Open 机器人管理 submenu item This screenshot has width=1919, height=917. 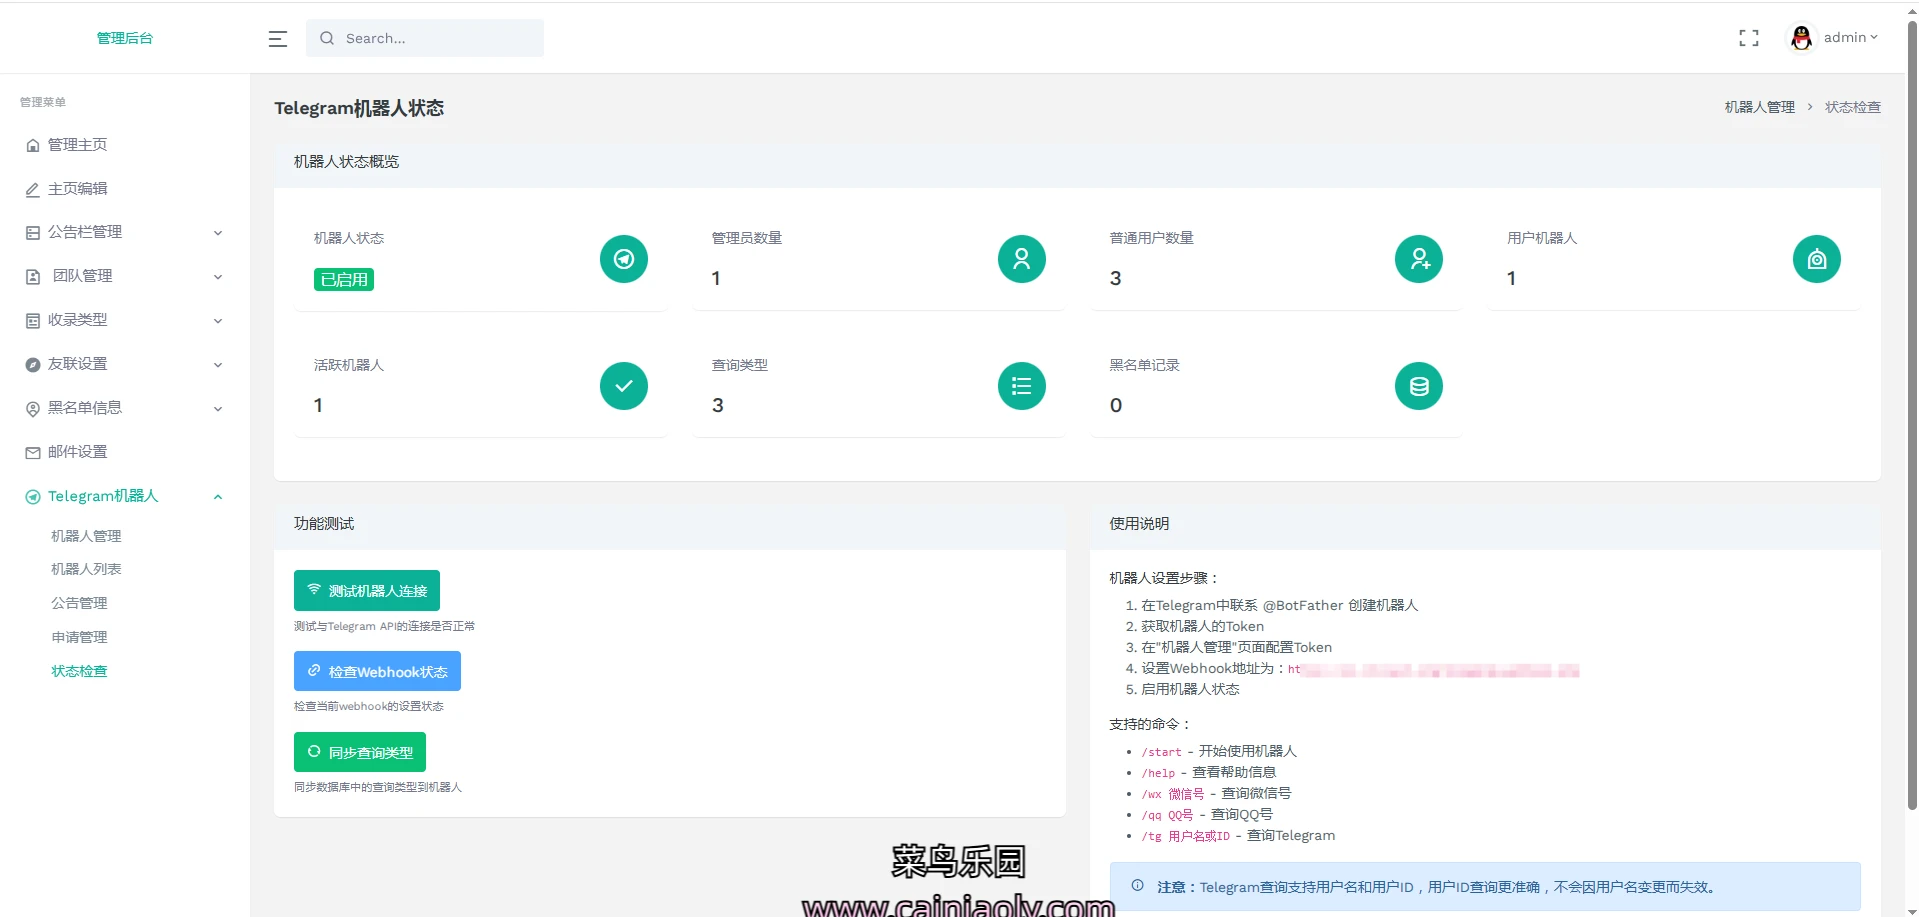[86, 536]
